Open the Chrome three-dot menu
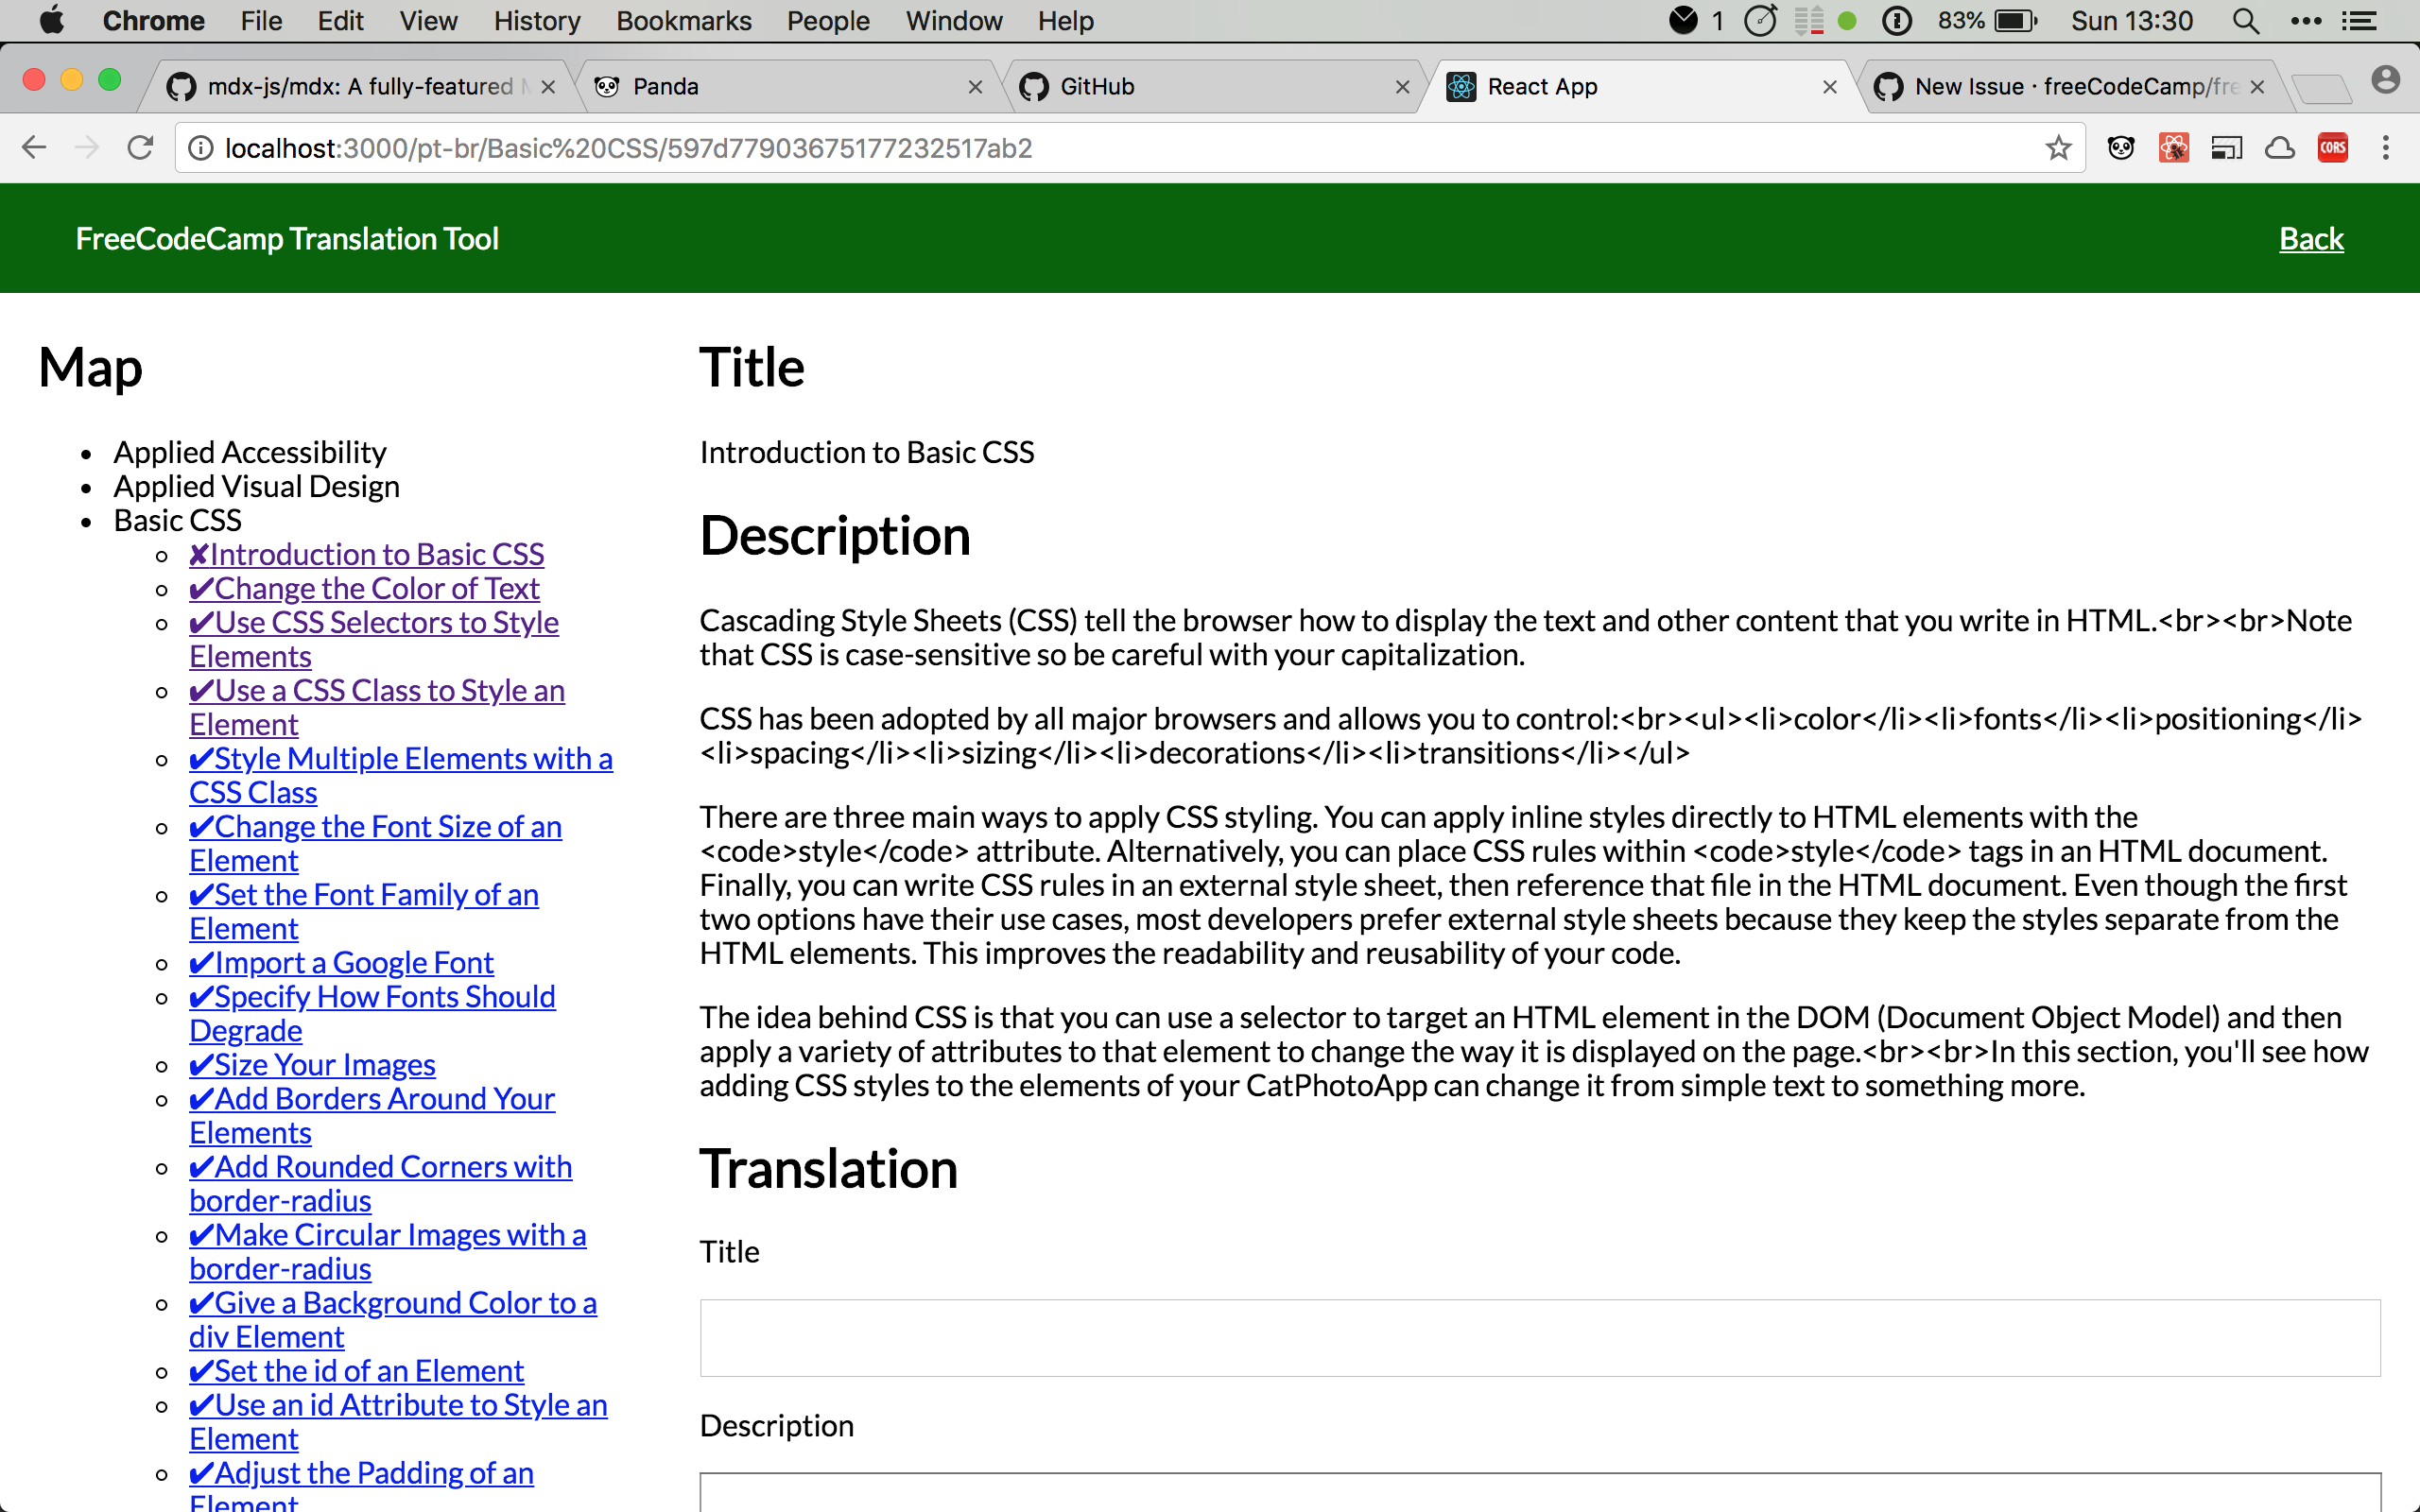The image size is (2420, 1512). coord(2386,148)
